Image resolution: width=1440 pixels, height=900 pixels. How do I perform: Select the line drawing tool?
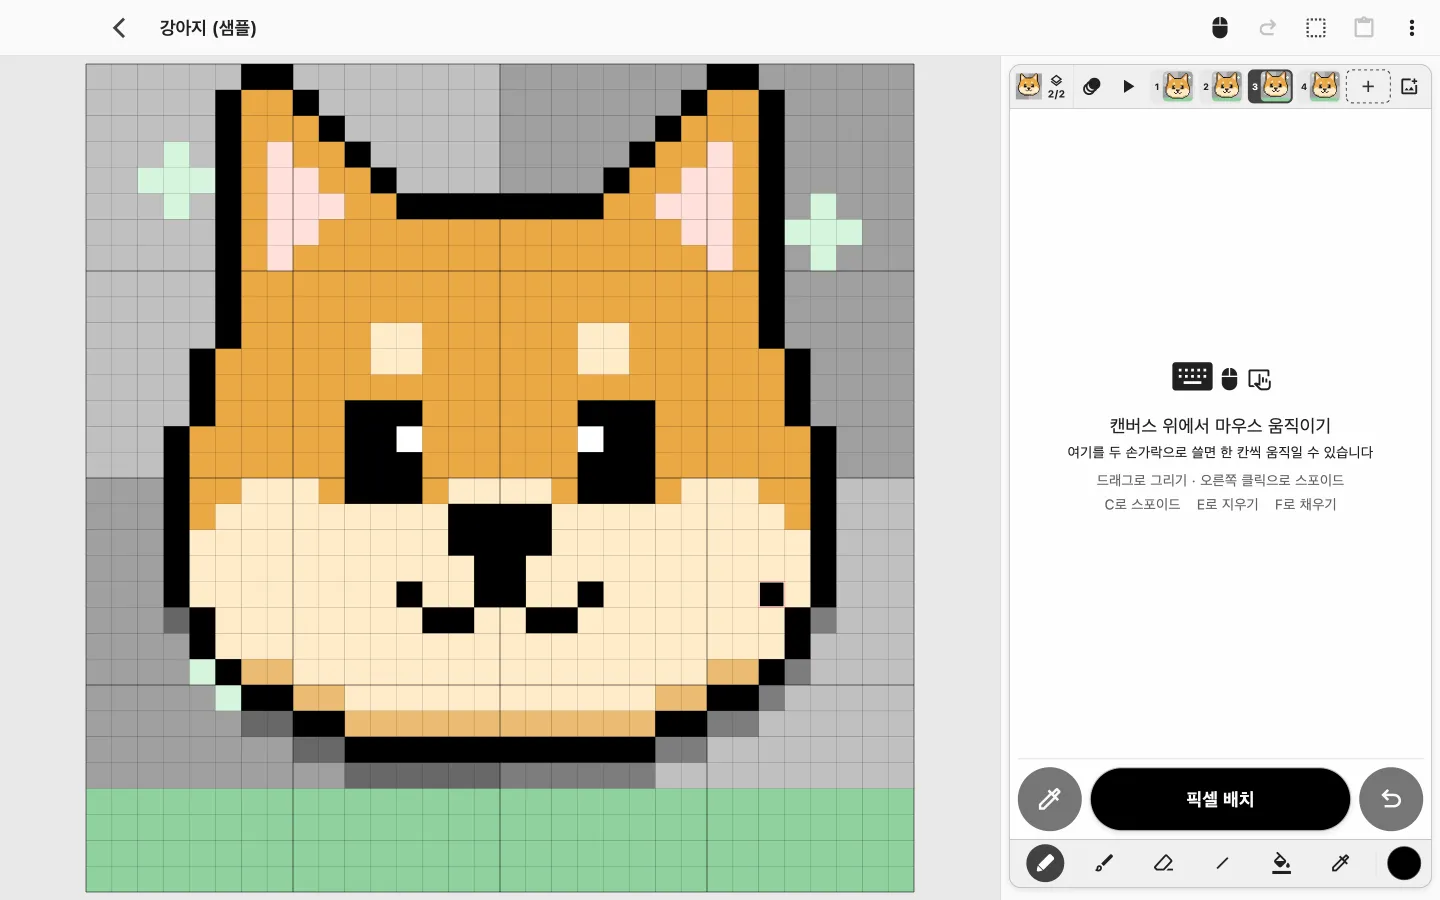point(1222,863)
